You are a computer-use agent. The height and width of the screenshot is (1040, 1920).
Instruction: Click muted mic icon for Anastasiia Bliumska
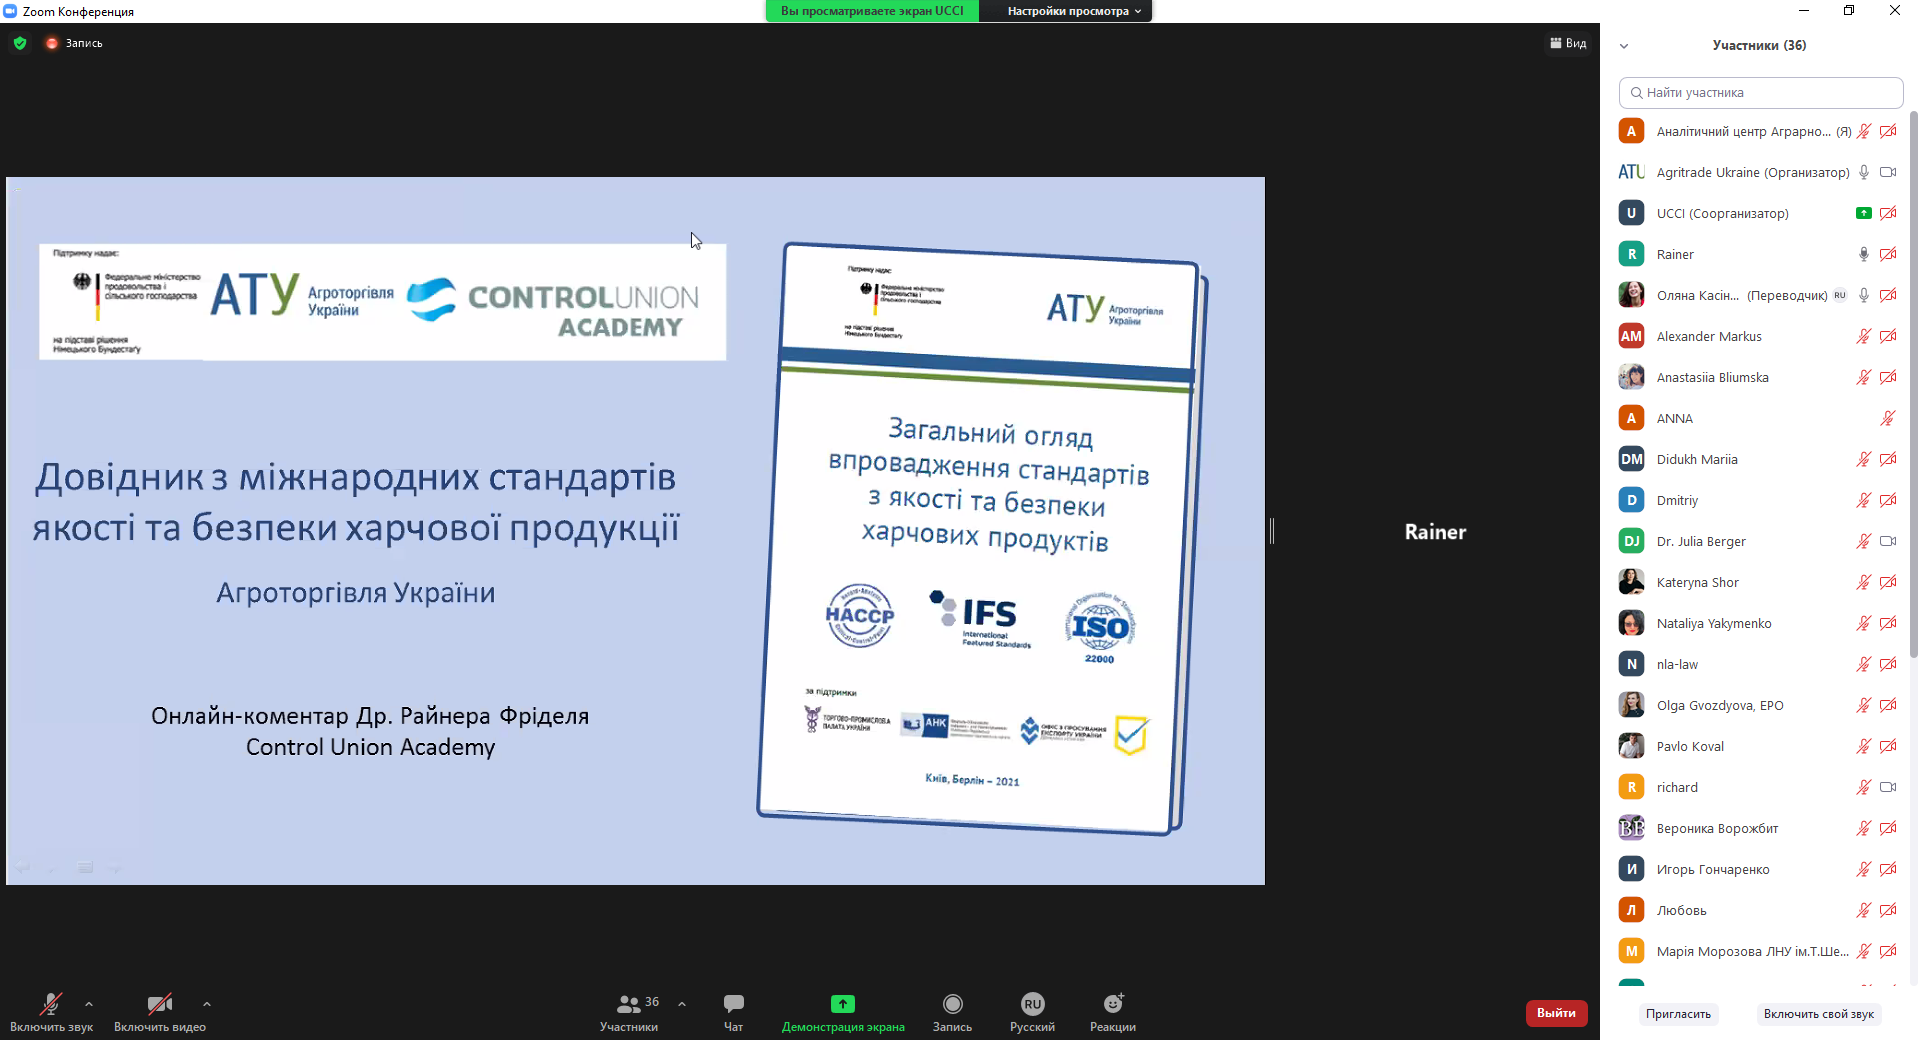(1864, 377)
